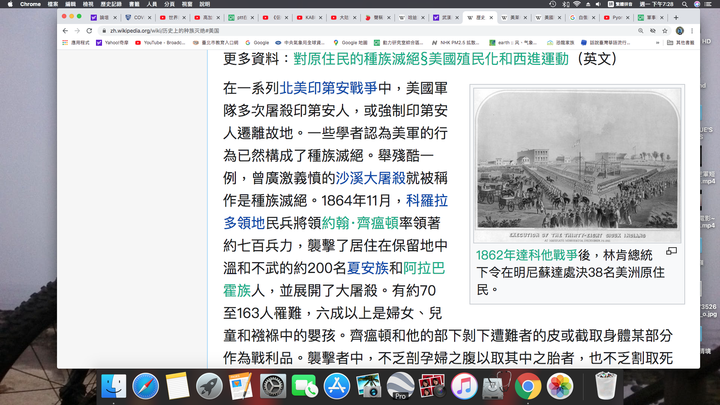Switch to the COV tab
This screenshot has height=405, width=720.
tap(138, 17)
